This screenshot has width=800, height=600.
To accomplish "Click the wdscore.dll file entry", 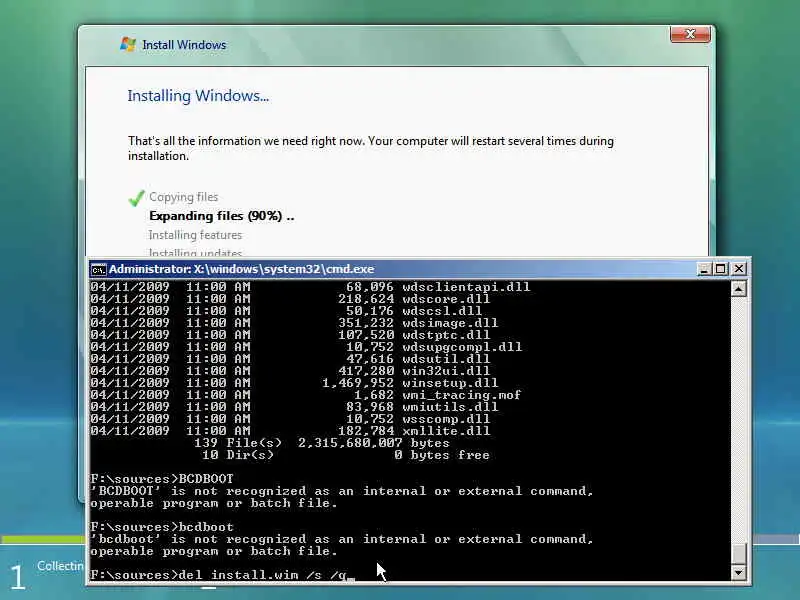I will point(290,299).
